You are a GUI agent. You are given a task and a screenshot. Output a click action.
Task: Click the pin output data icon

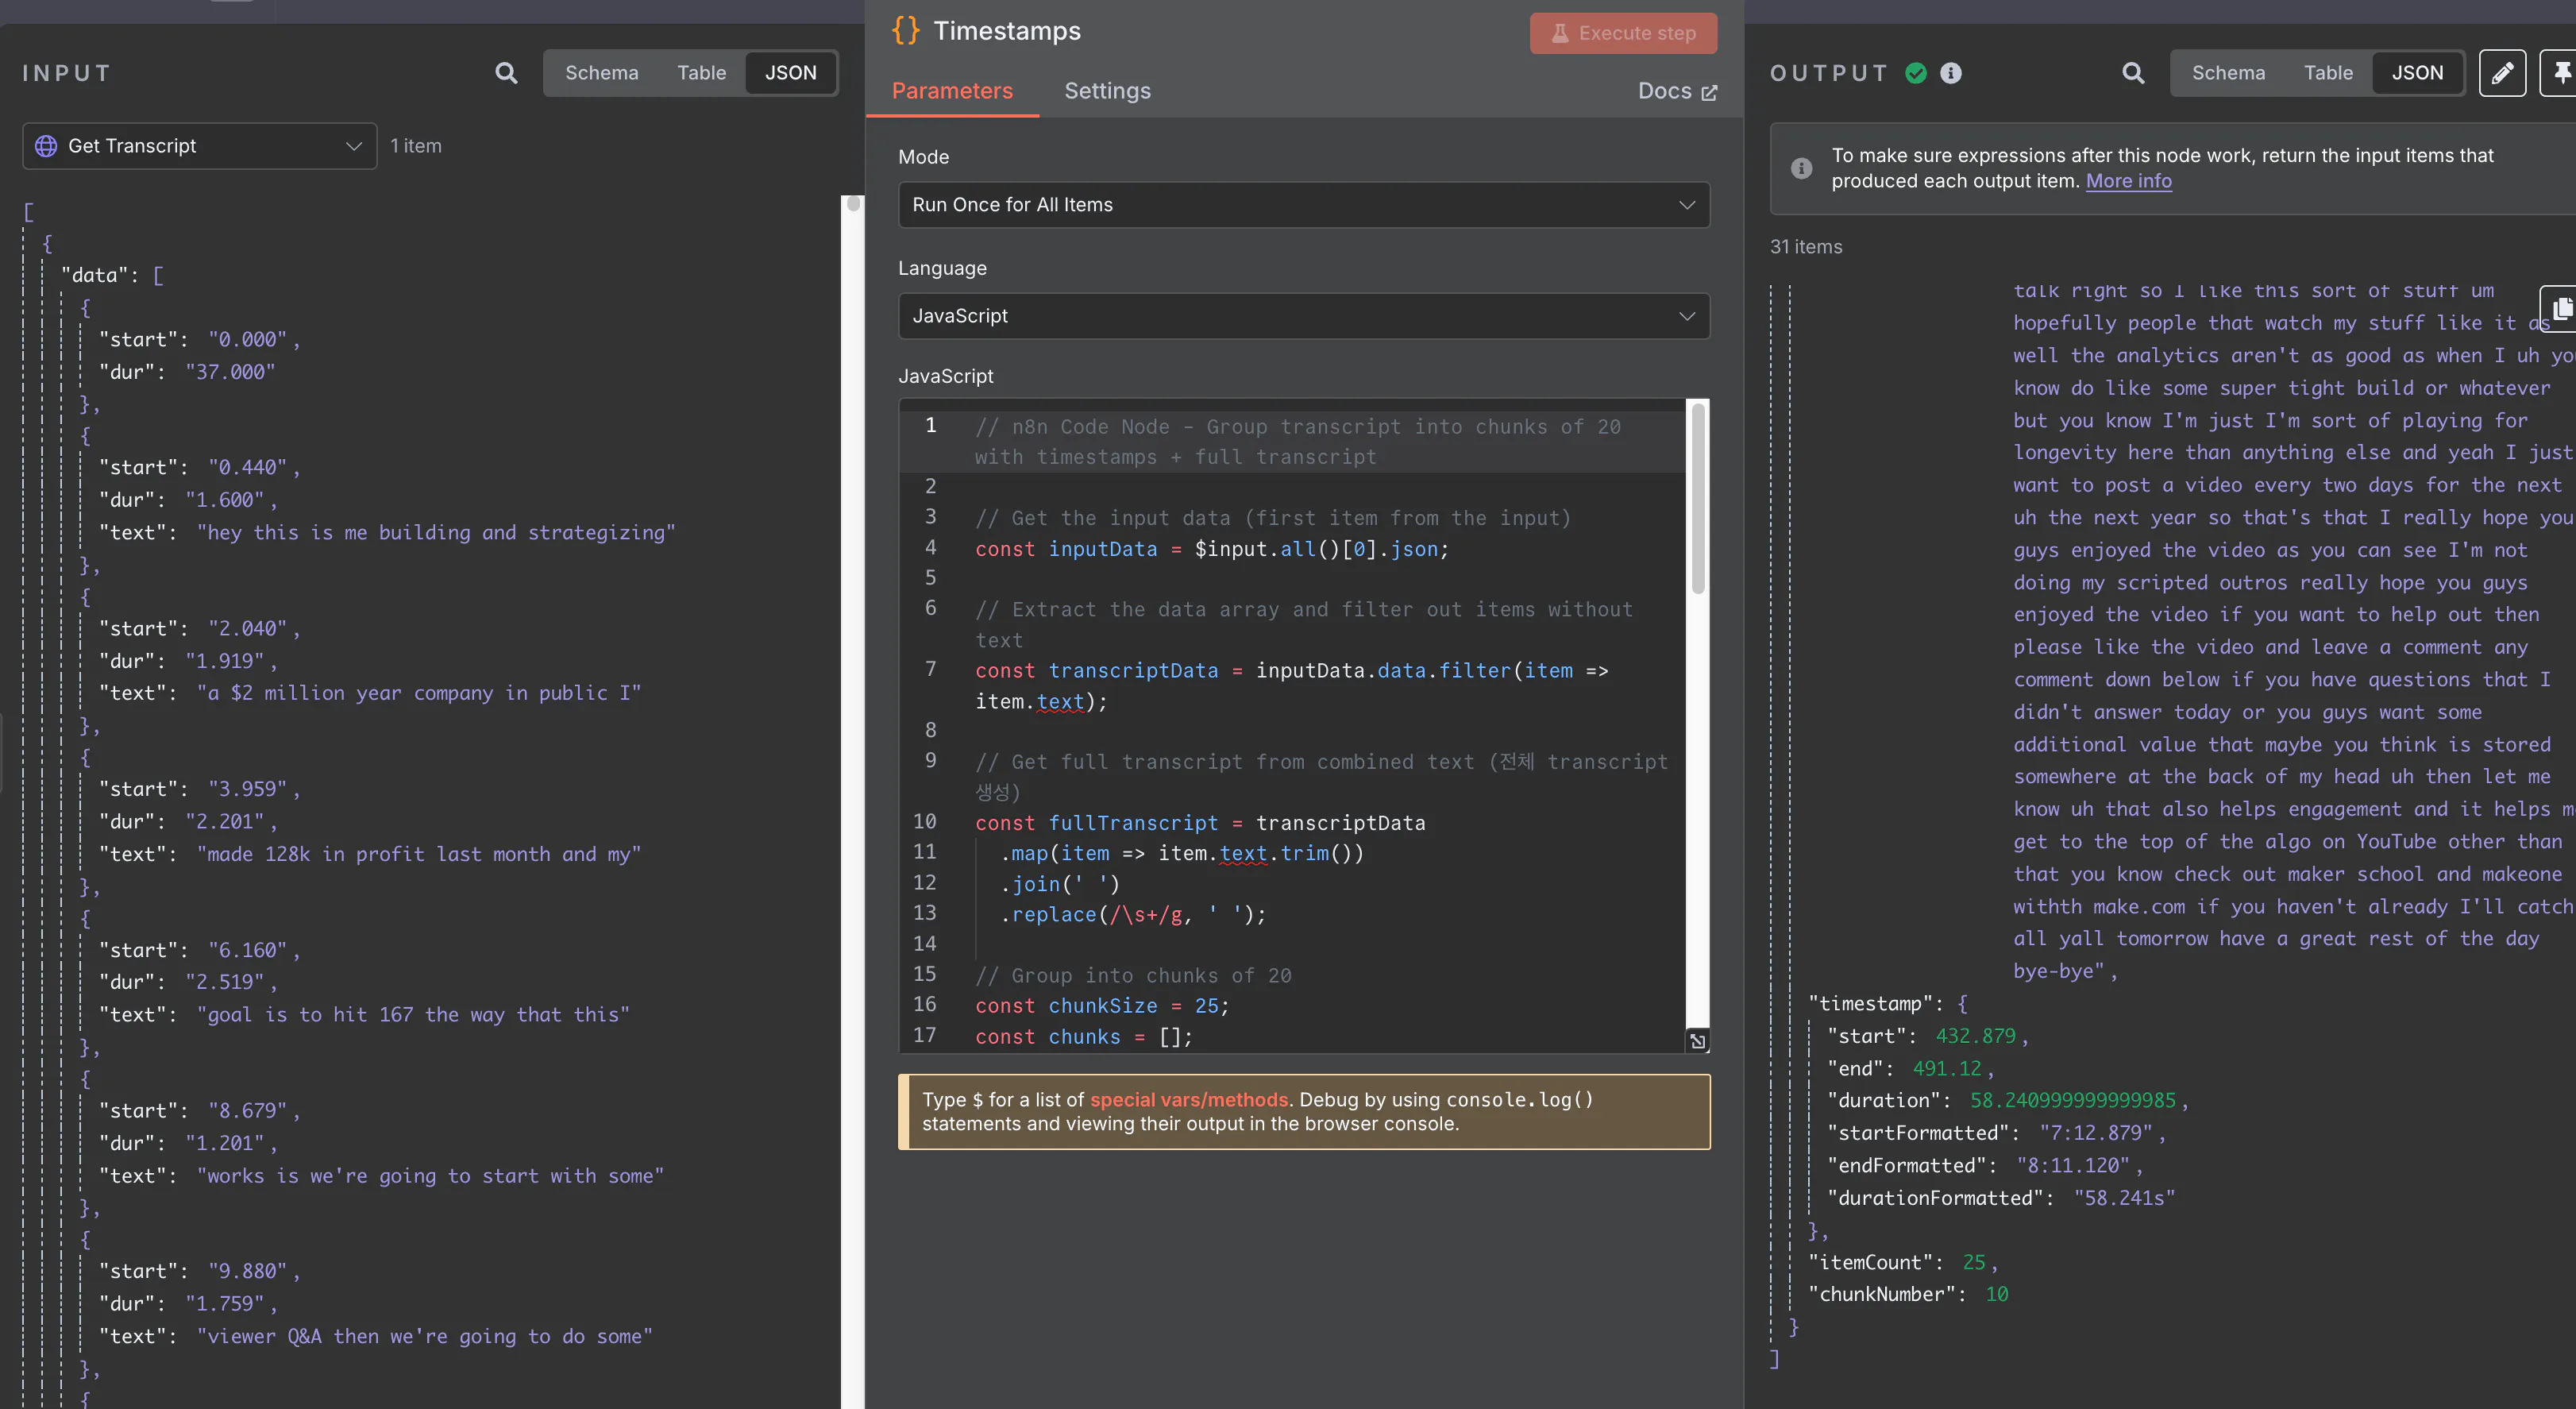(2561, 73)
